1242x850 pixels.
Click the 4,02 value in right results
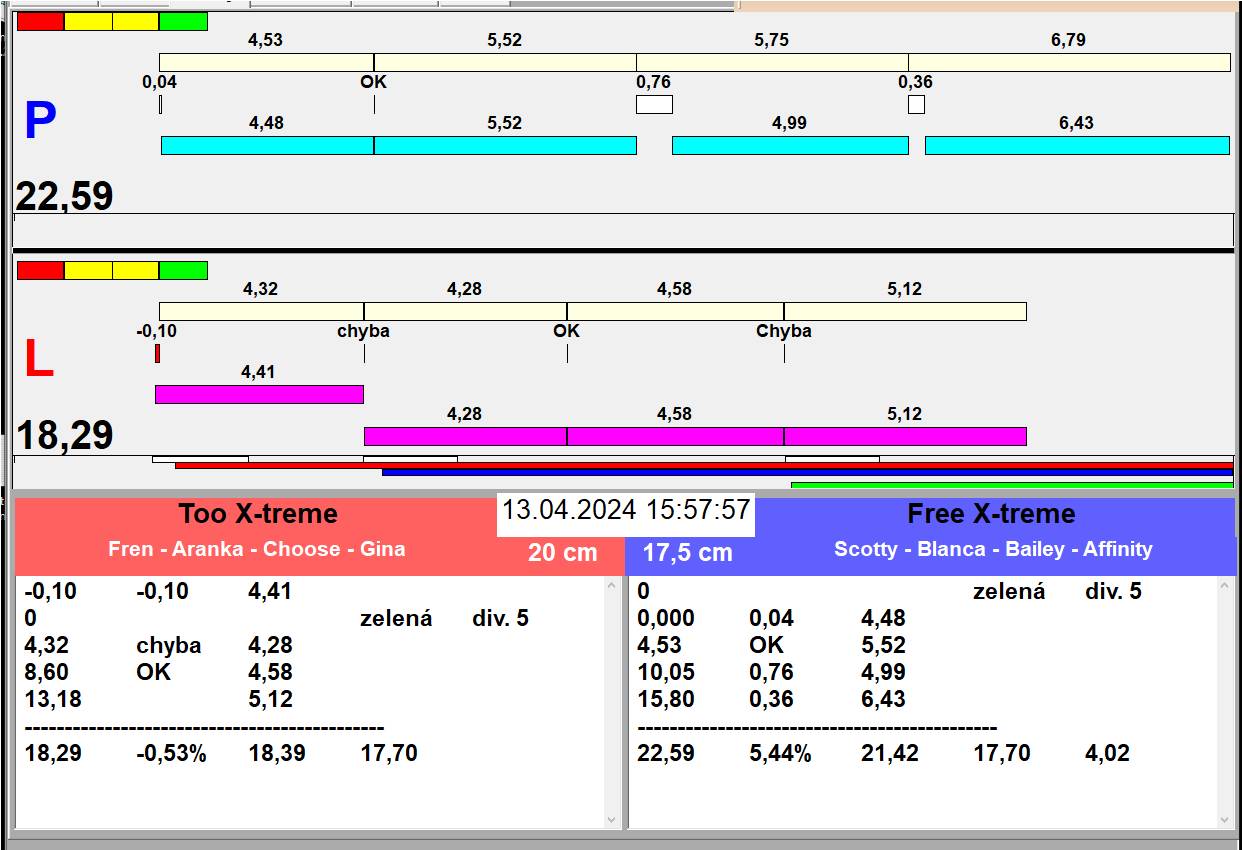pyautogui.click(x=1107, y=753)
